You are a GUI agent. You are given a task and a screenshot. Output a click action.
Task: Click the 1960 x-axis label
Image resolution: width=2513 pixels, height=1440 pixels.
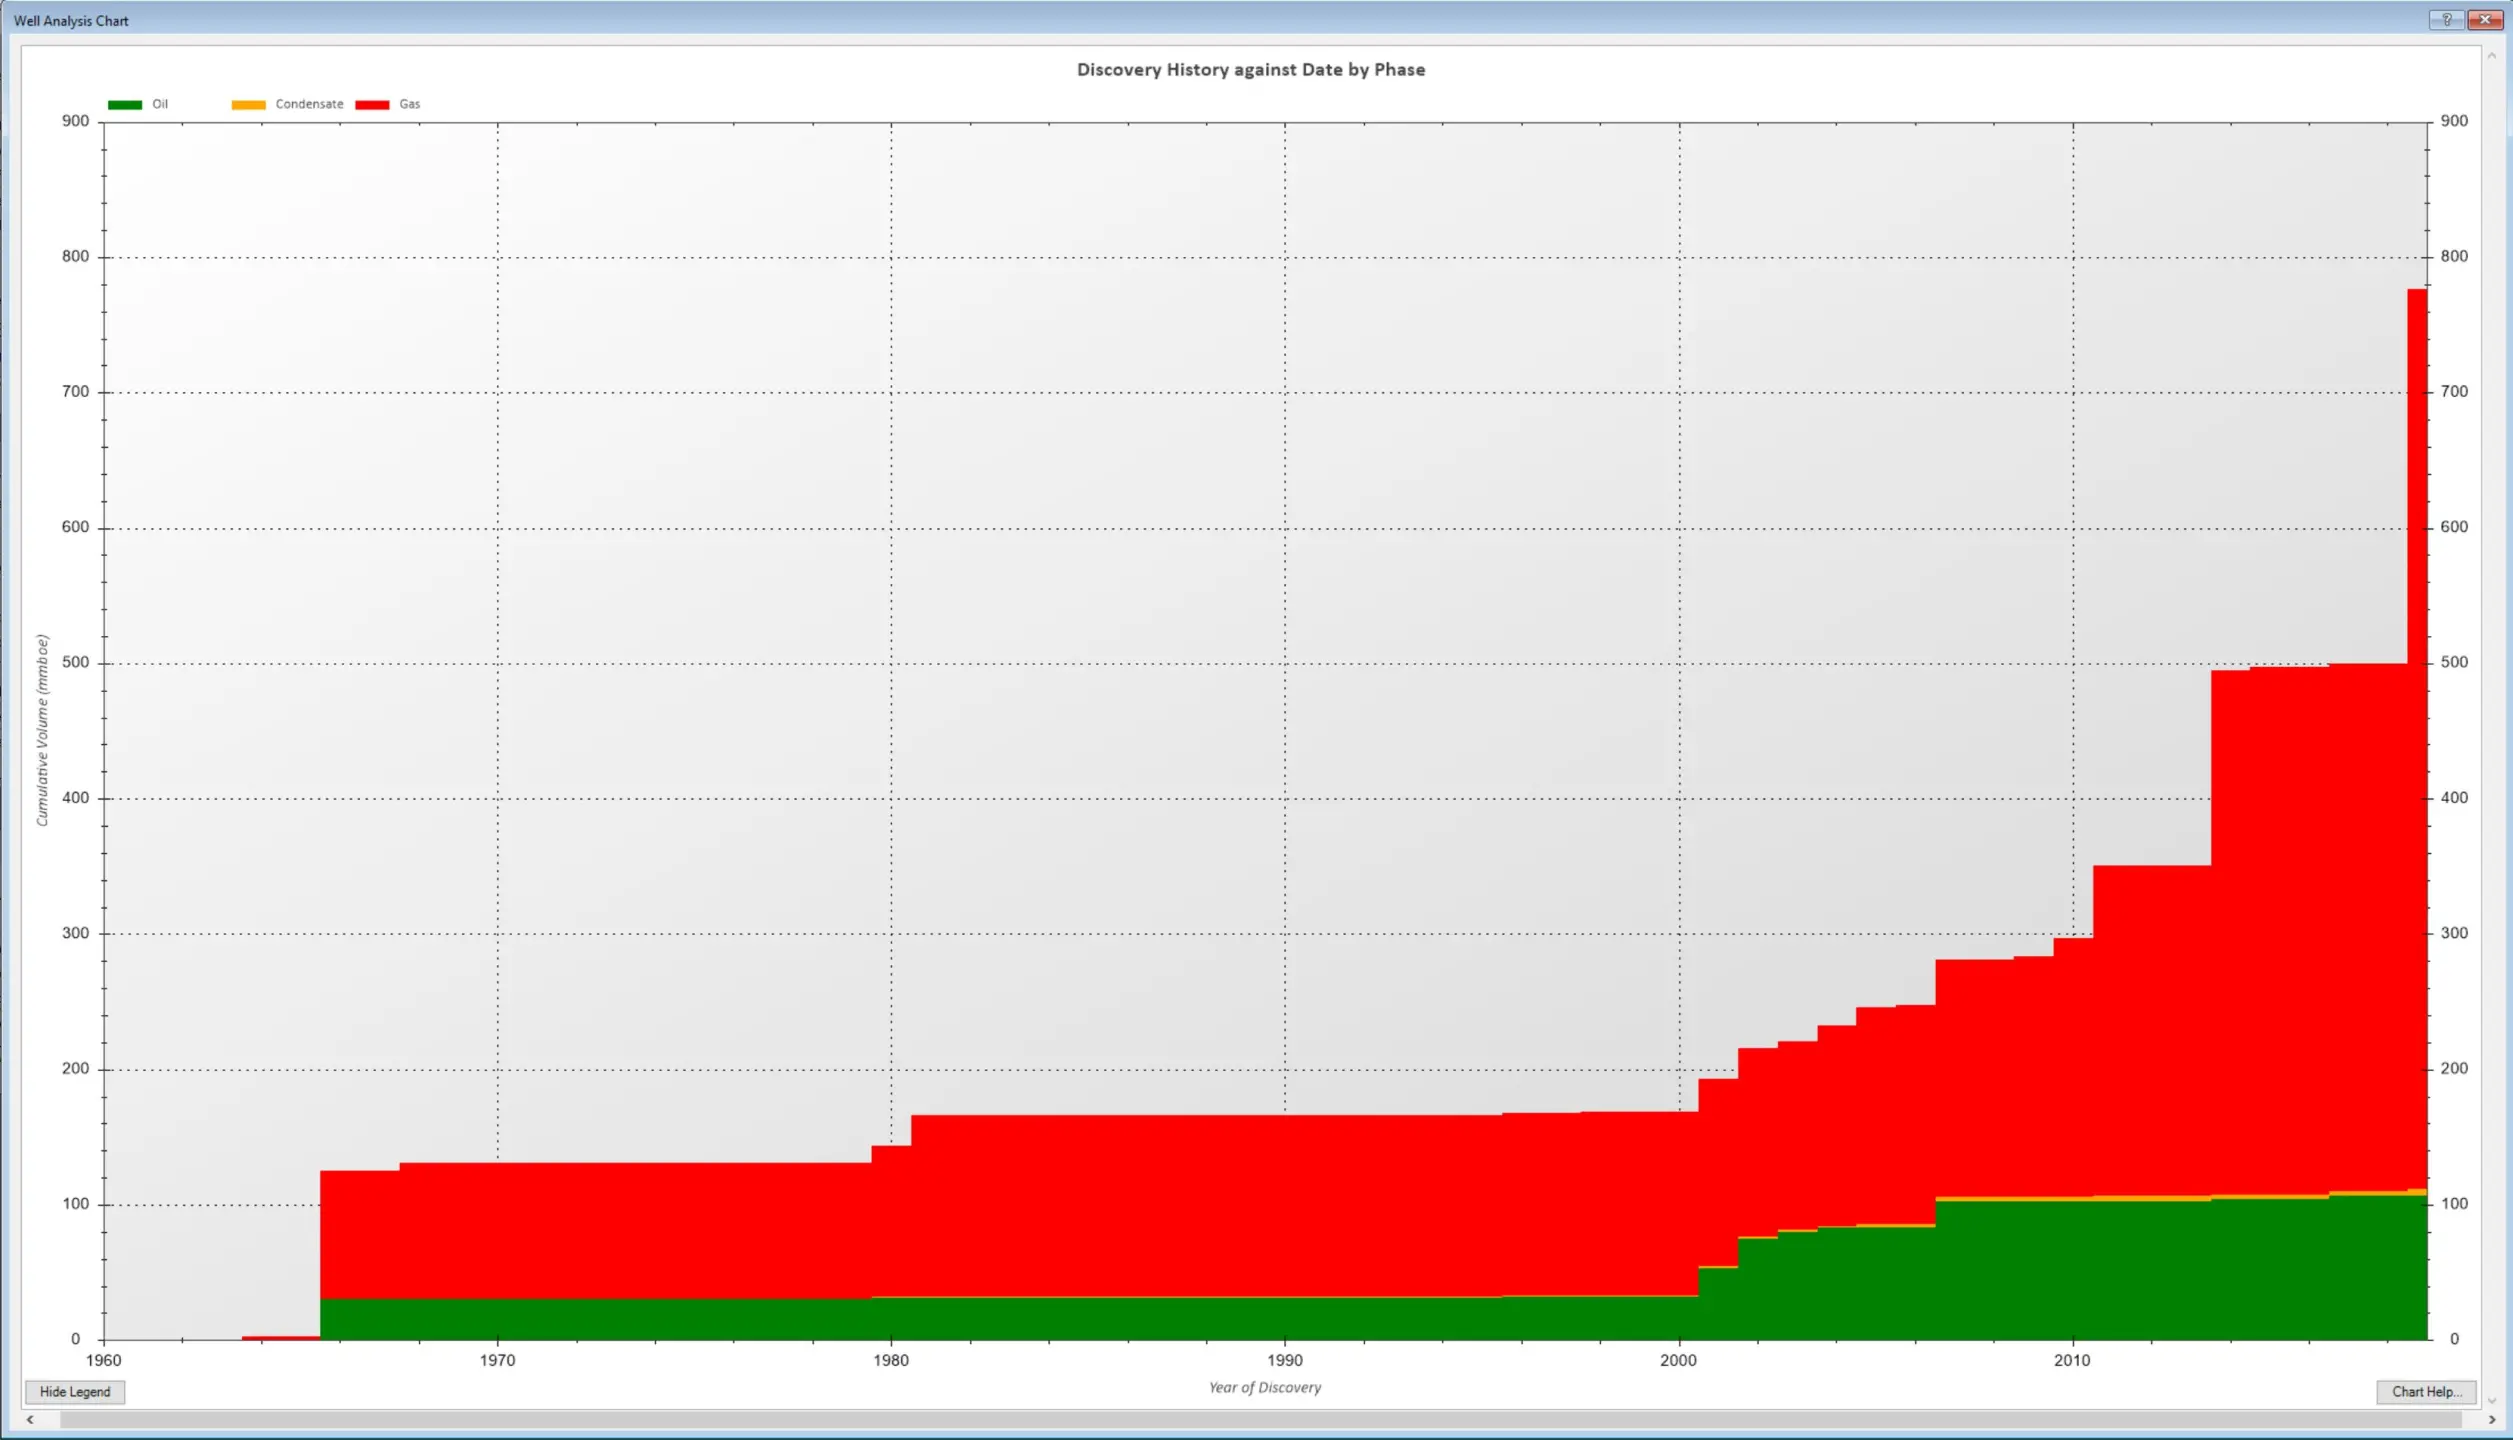[104, 1361]
